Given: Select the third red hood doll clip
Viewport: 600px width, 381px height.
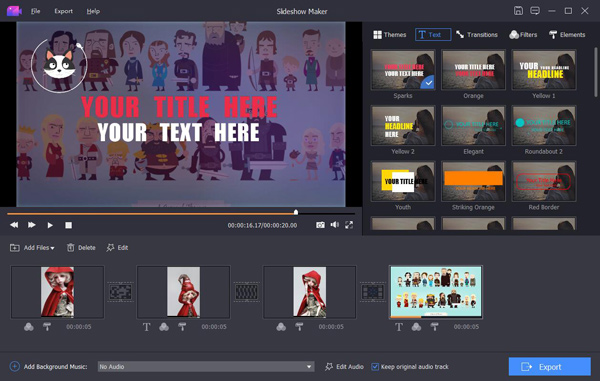Looking at the screenshot, I should 310,292.
